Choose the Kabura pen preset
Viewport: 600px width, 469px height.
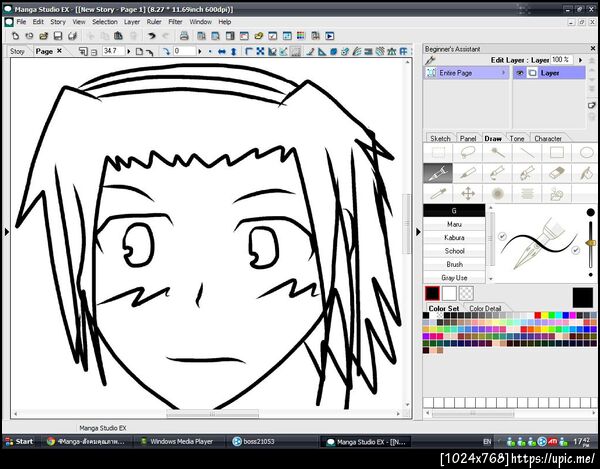point(454,238)
